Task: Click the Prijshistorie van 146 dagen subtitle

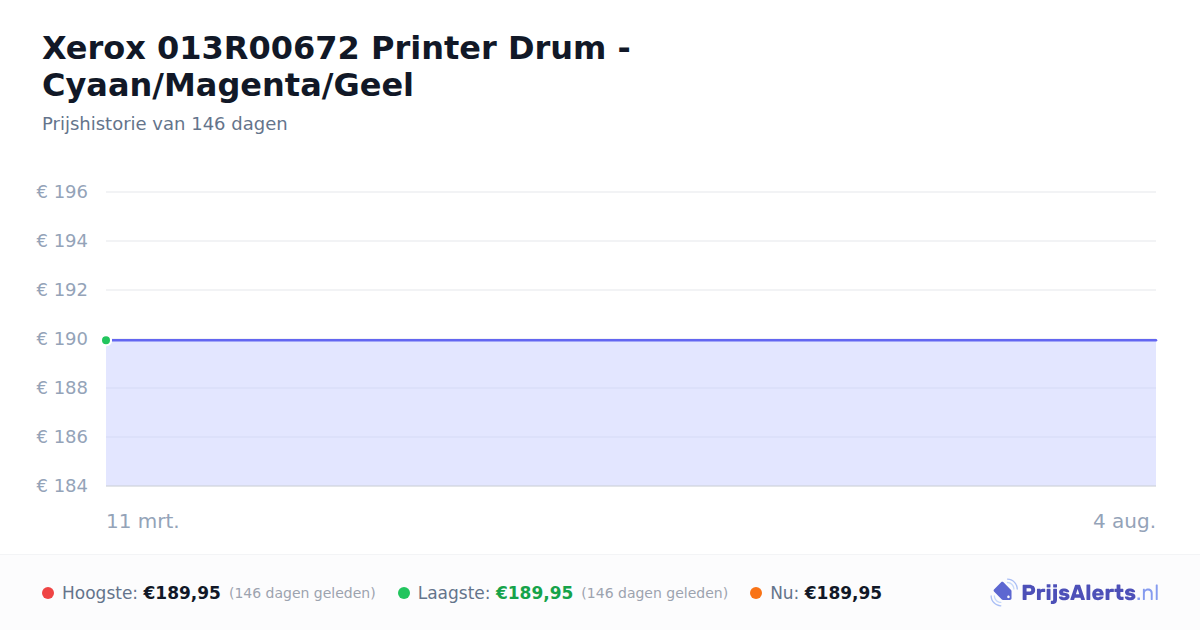Action: (165, 124)
